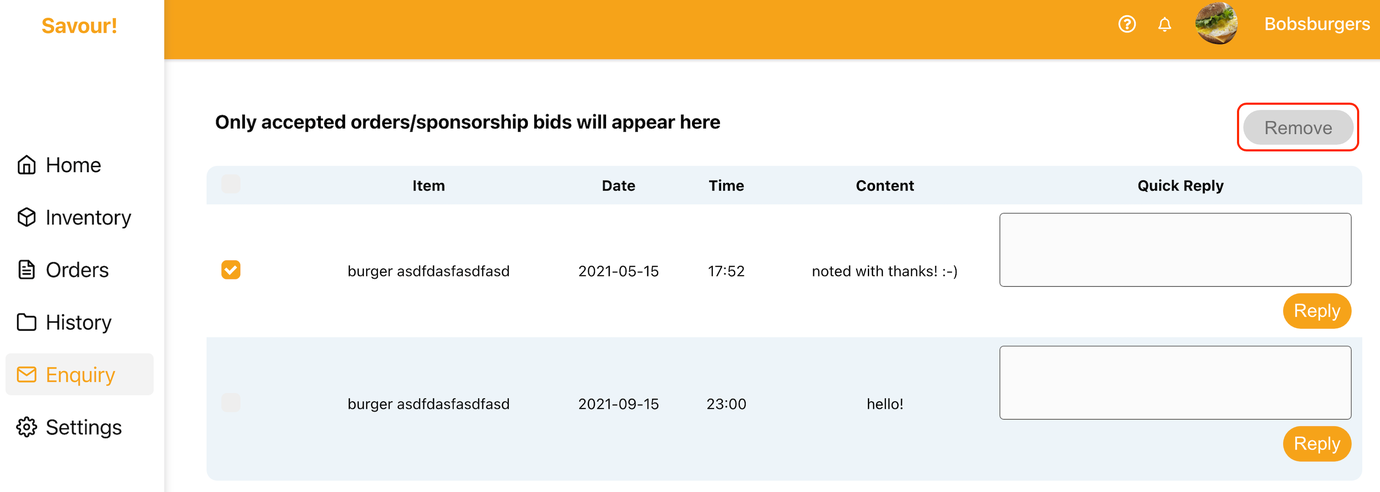Go to the Inventory menu label
Image resolution: width=1380 pixels, height=492 pixels.
tap(88, 218)
